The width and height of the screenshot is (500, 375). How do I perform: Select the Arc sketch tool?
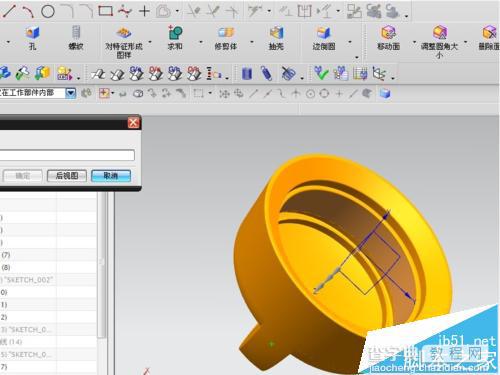pos(28,11)
